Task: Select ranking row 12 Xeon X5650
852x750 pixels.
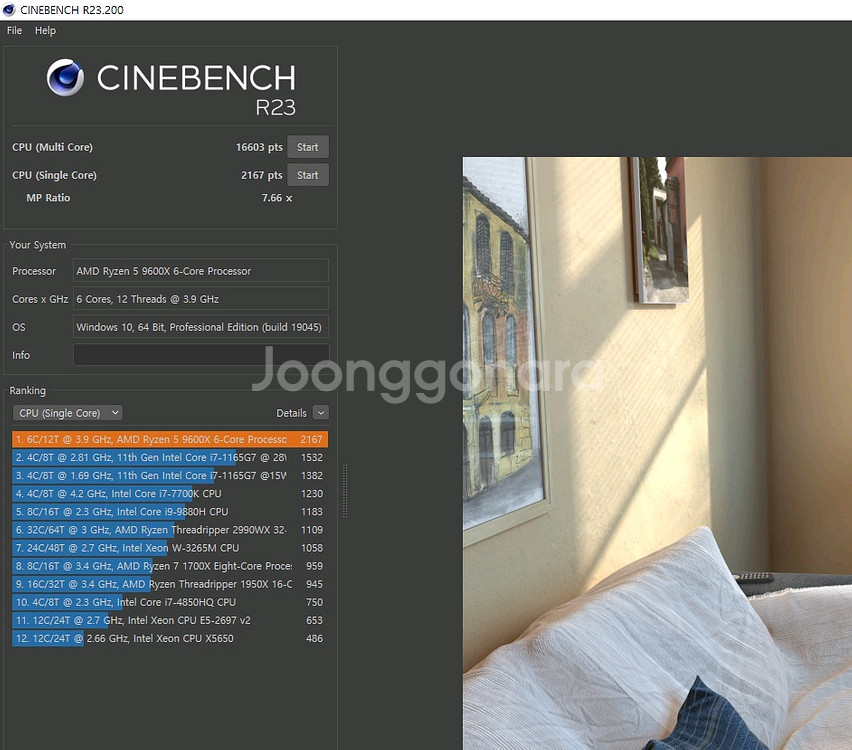Action: (170, 639)
